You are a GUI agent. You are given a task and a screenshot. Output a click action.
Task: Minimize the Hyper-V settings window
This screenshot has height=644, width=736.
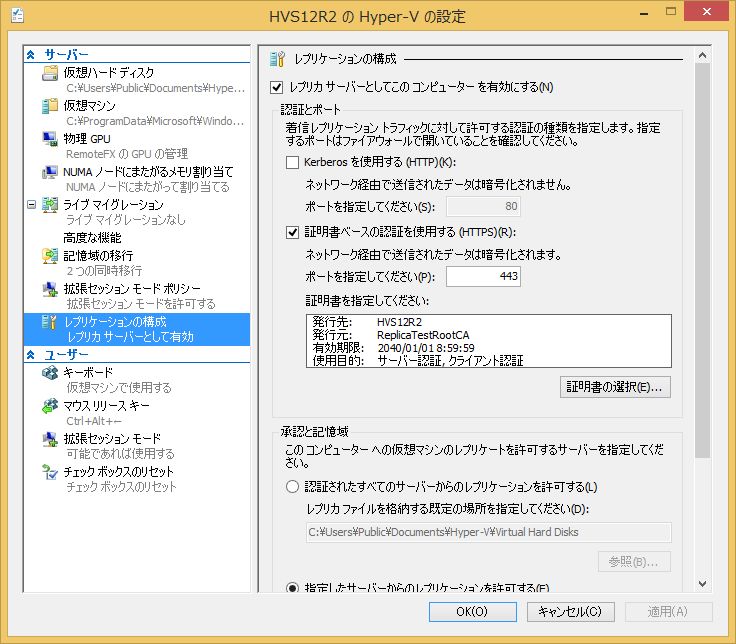644,13
